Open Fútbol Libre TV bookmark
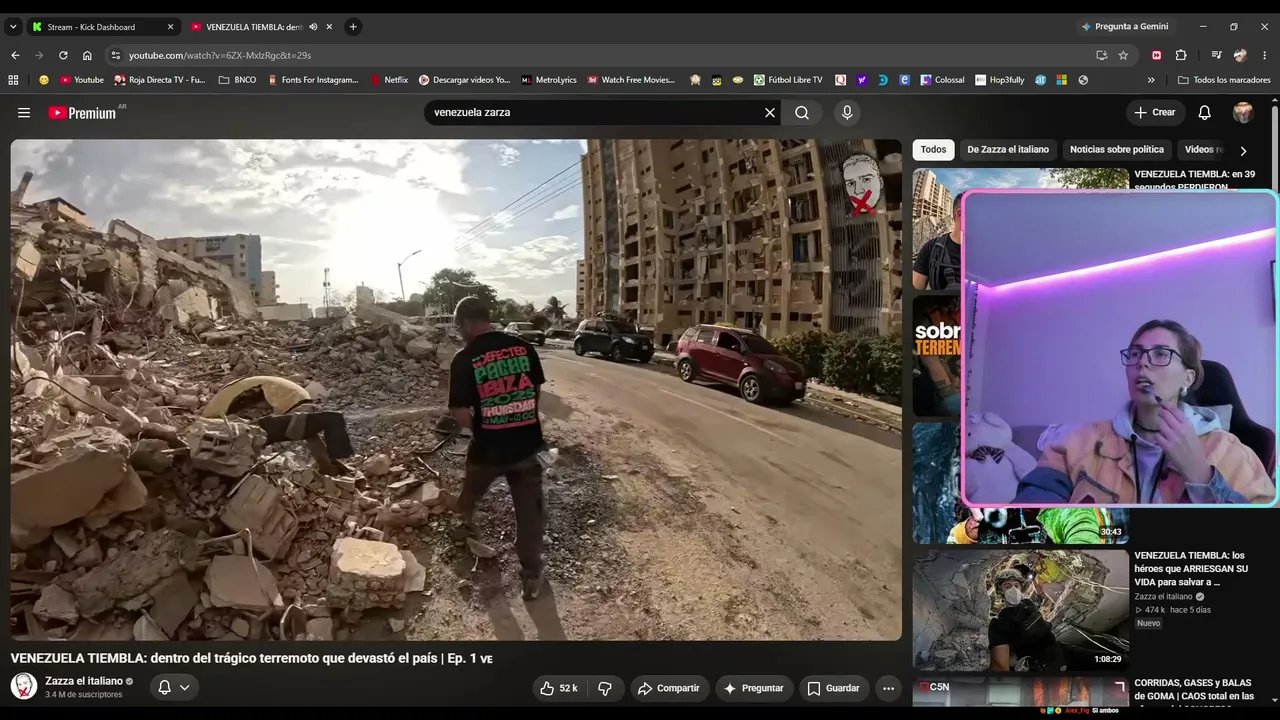The width and height of the screenshot is (1280, 720). [x=788, y=80]
